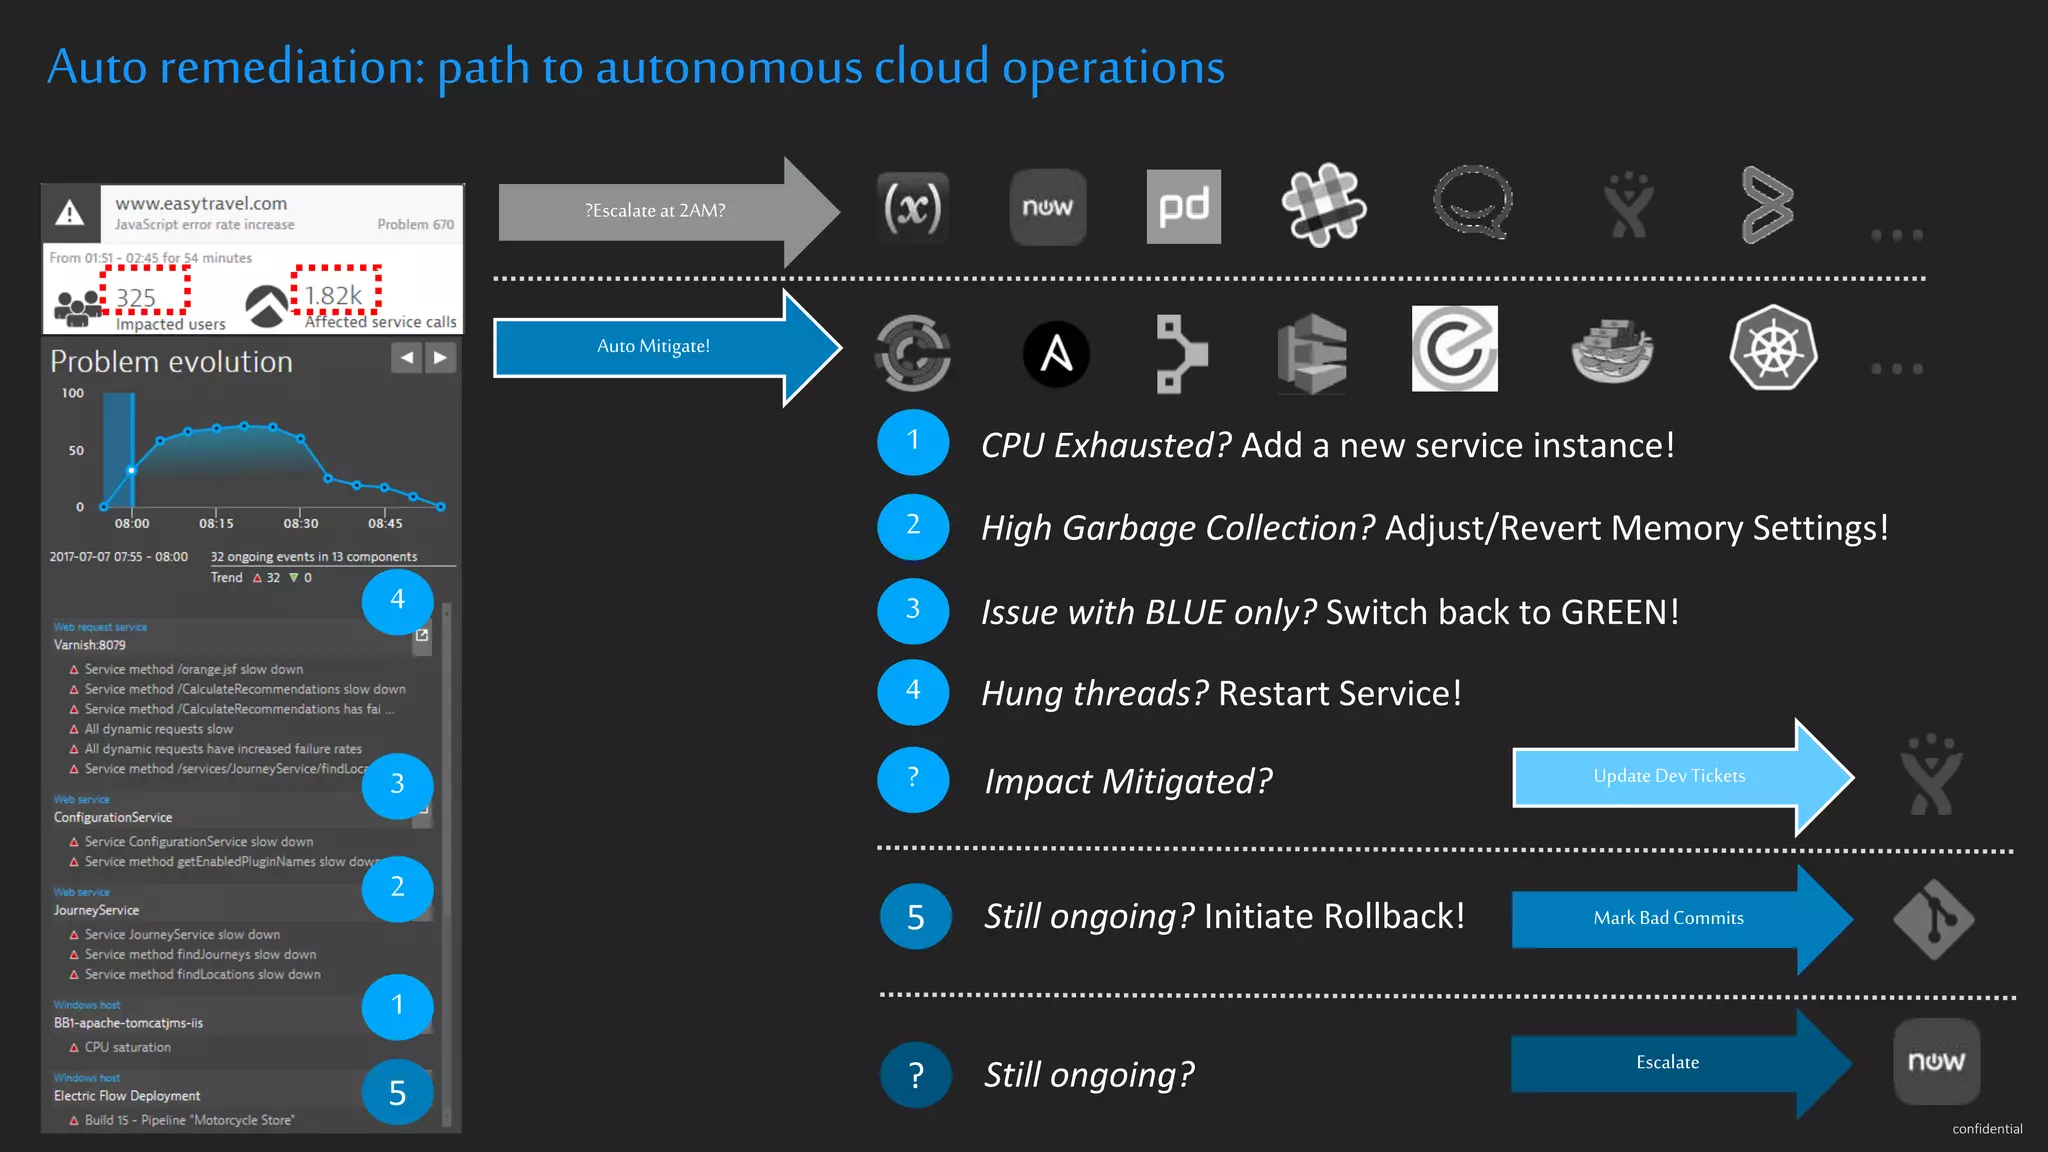Click the 'Problem 670' label

[x=415, y=225]
